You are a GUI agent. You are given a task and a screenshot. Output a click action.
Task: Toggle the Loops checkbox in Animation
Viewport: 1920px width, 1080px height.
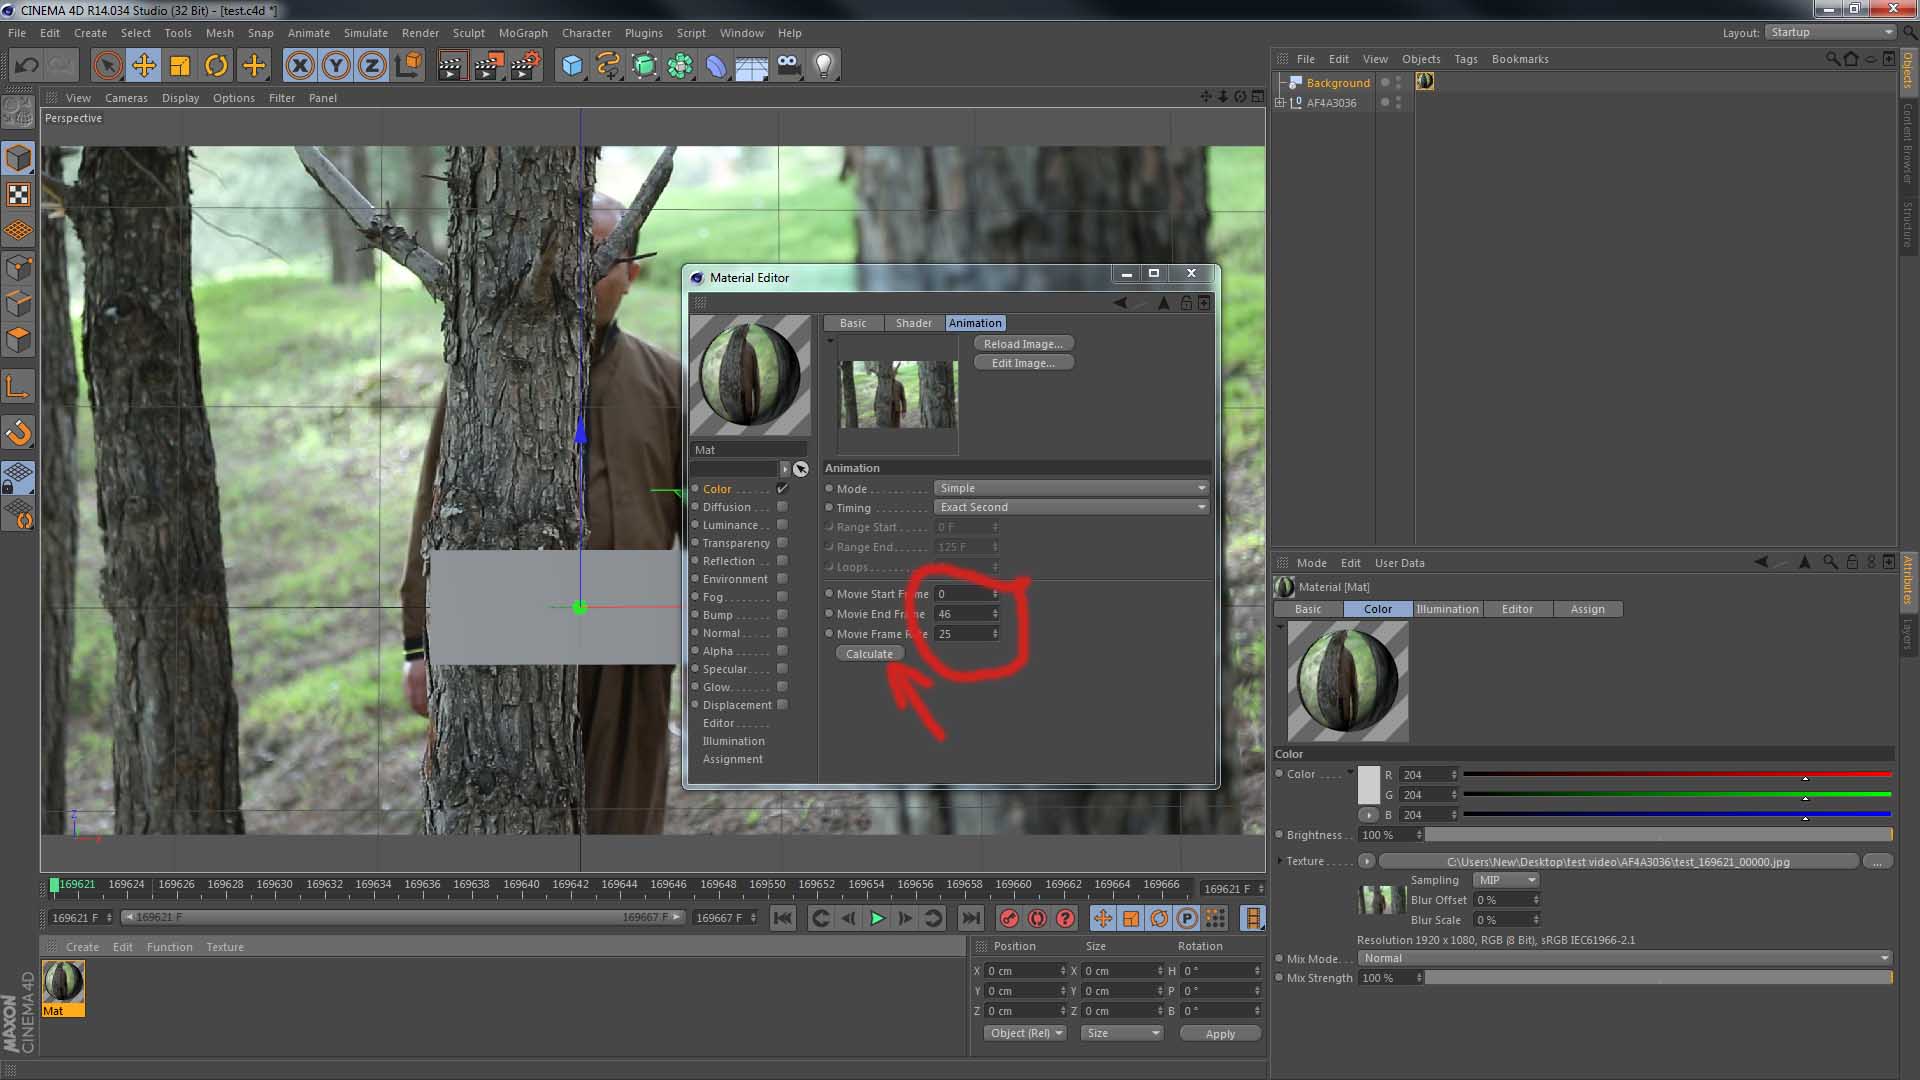(x=829, y=566)
